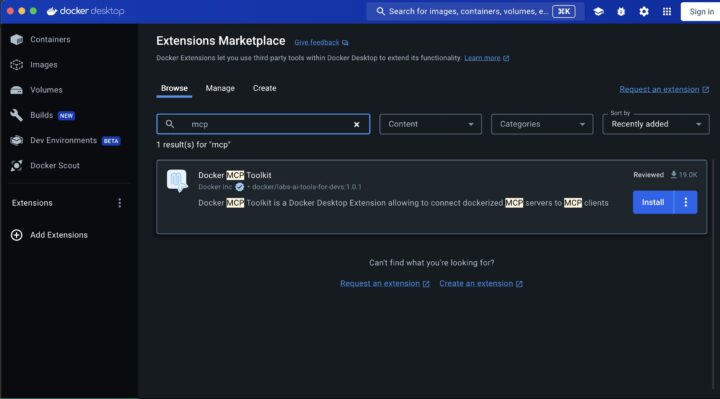Open Dev Environments icon
This screenshot has width=720, height=399.
[x=17, y=140]
